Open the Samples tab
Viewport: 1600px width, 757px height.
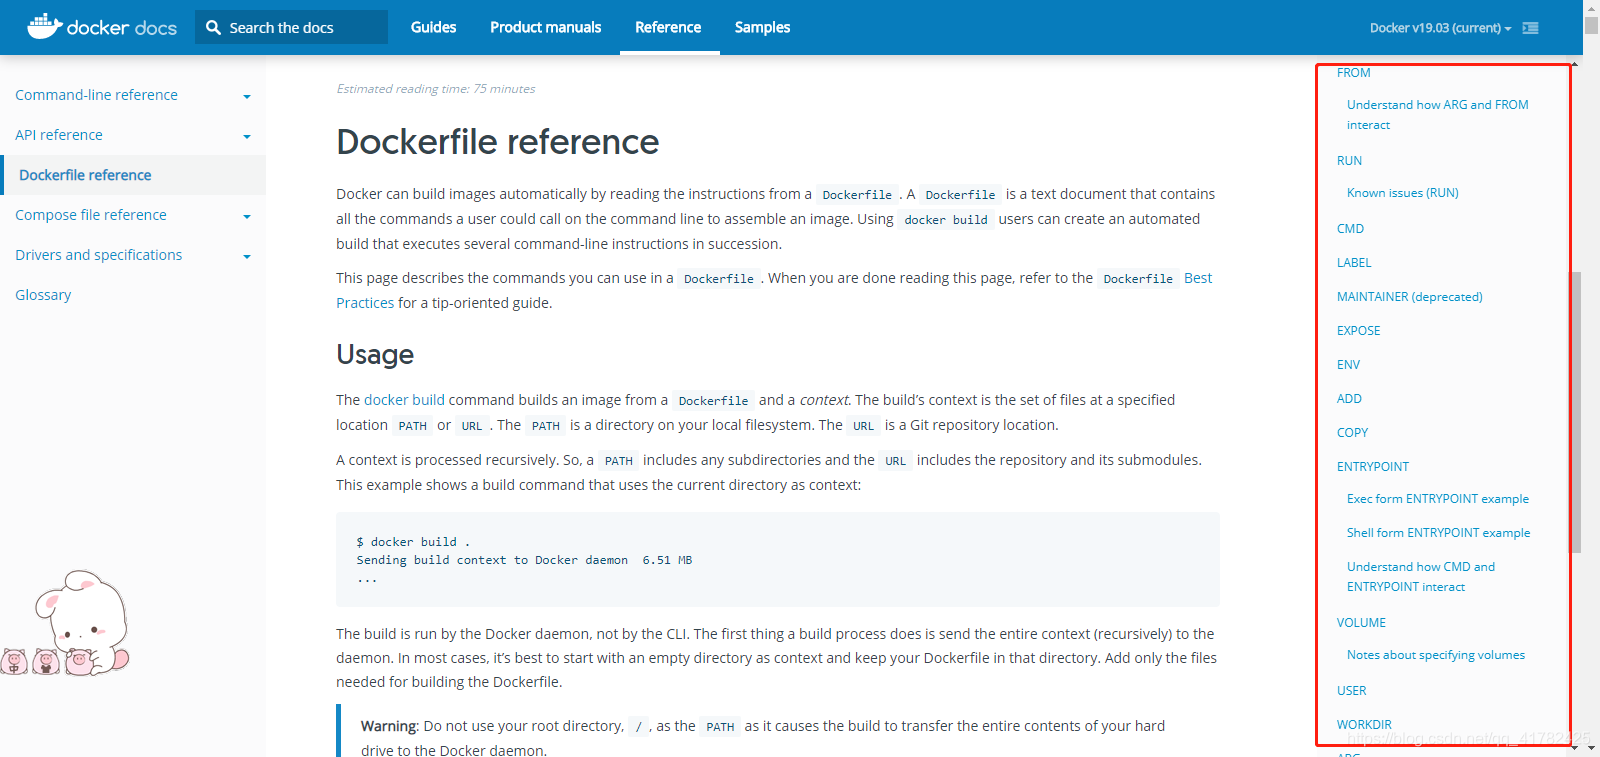[x=762, y=27]
